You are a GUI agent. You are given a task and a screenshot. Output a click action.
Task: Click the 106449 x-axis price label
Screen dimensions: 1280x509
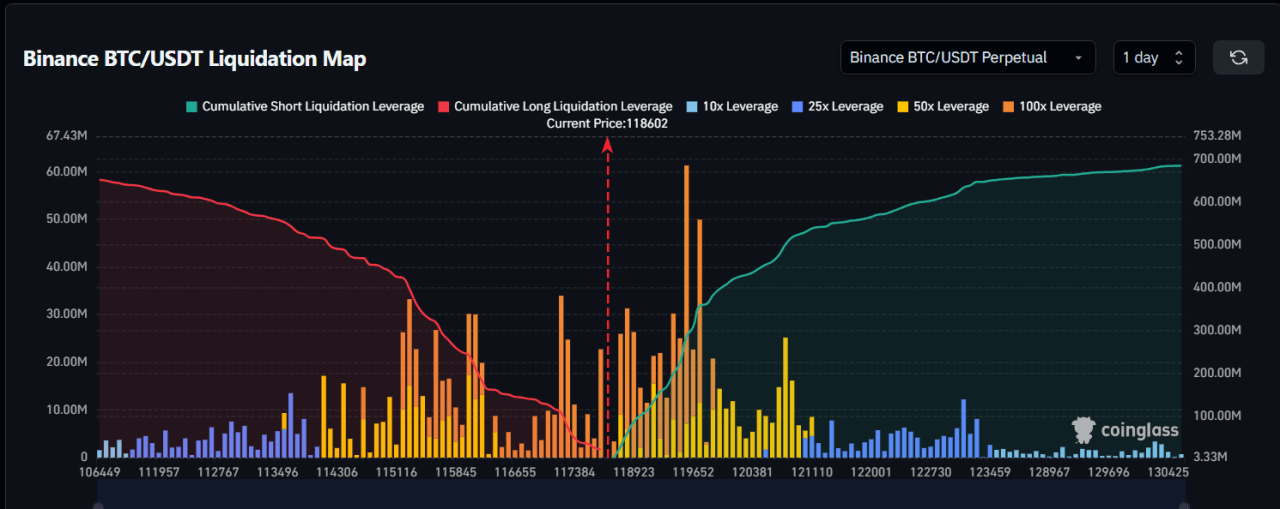(99, 471)
